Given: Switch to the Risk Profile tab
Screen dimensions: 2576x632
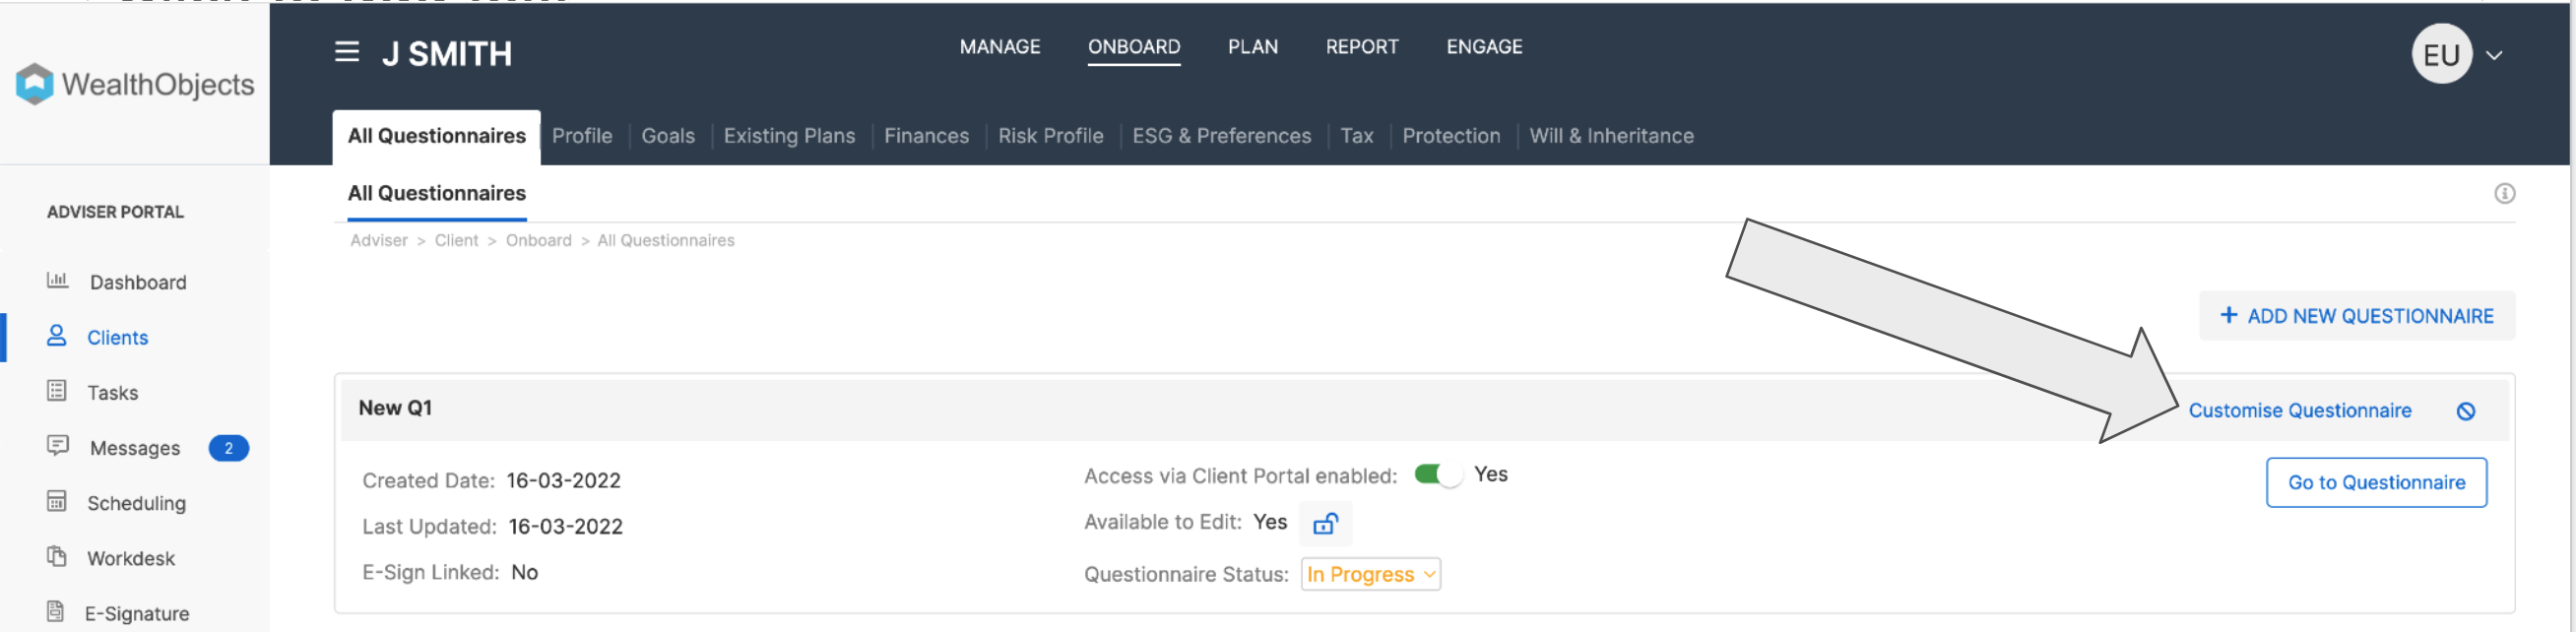Looking at the screenshot, I should [x=1050, y=136].
